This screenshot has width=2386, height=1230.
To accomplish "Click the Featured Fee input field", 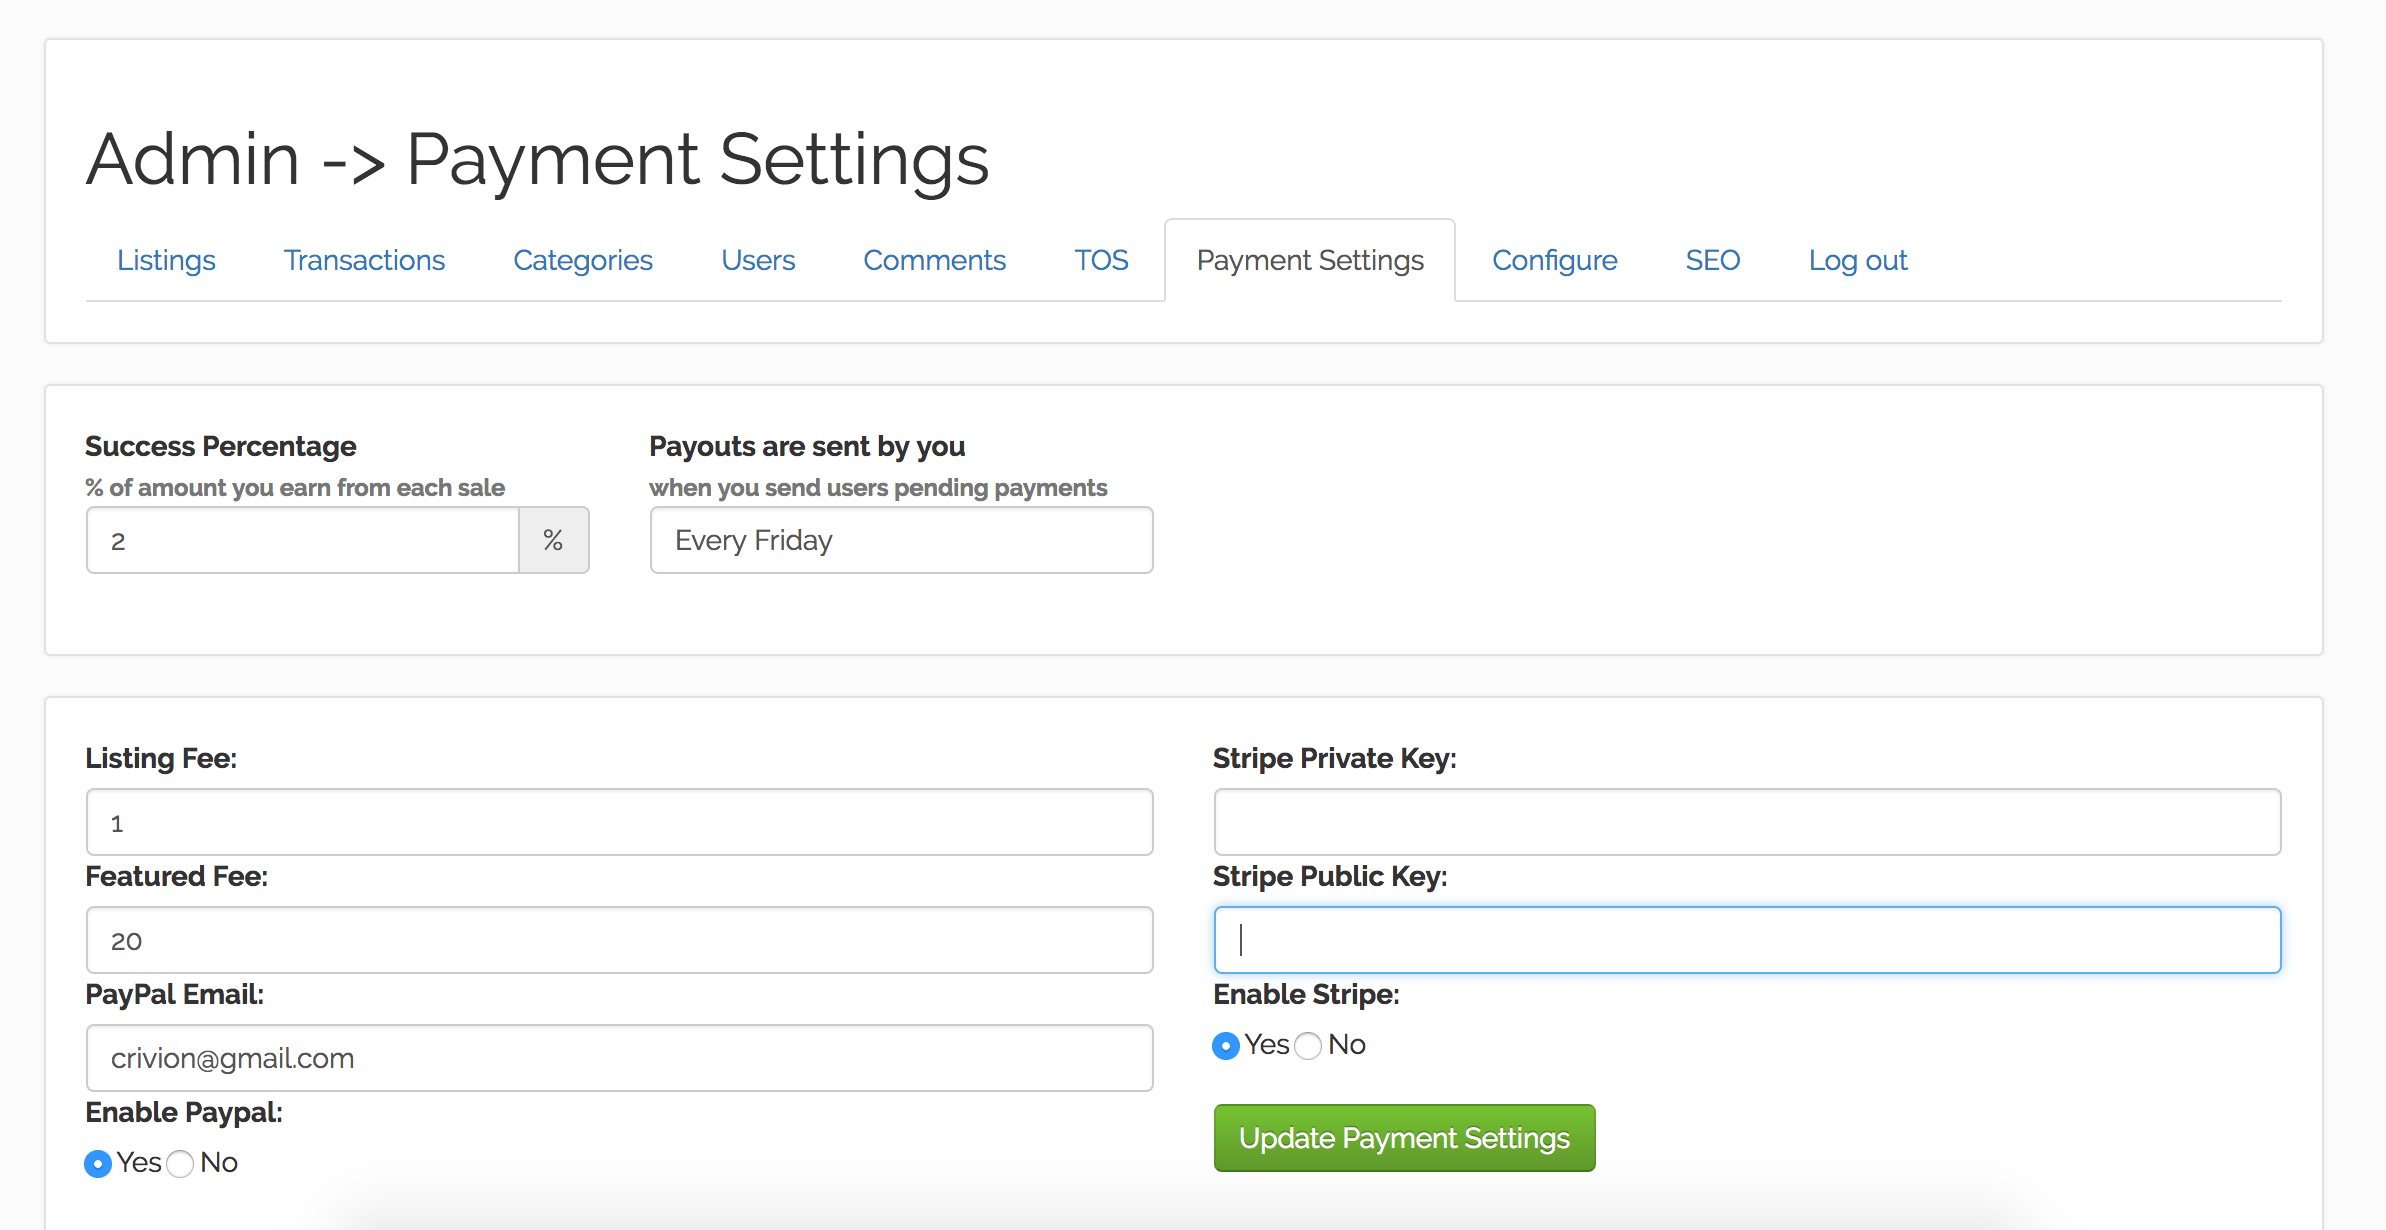I will pyautogui.click(x=620, y=938).
